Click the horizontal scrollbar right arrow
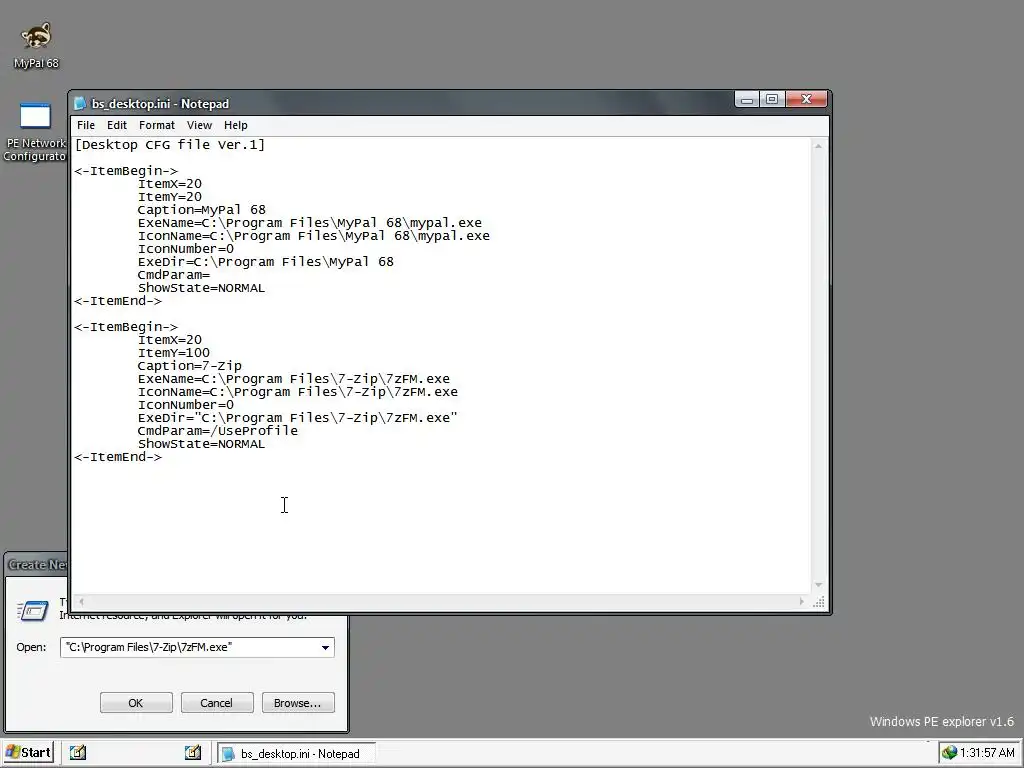 [x=802, y=601]
